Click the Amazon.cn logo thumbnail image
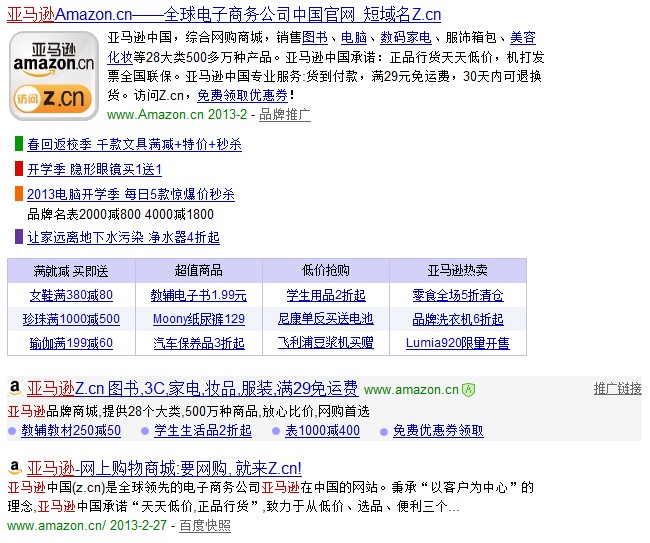This screenshot has height=543, width=650. pos(53,74)
